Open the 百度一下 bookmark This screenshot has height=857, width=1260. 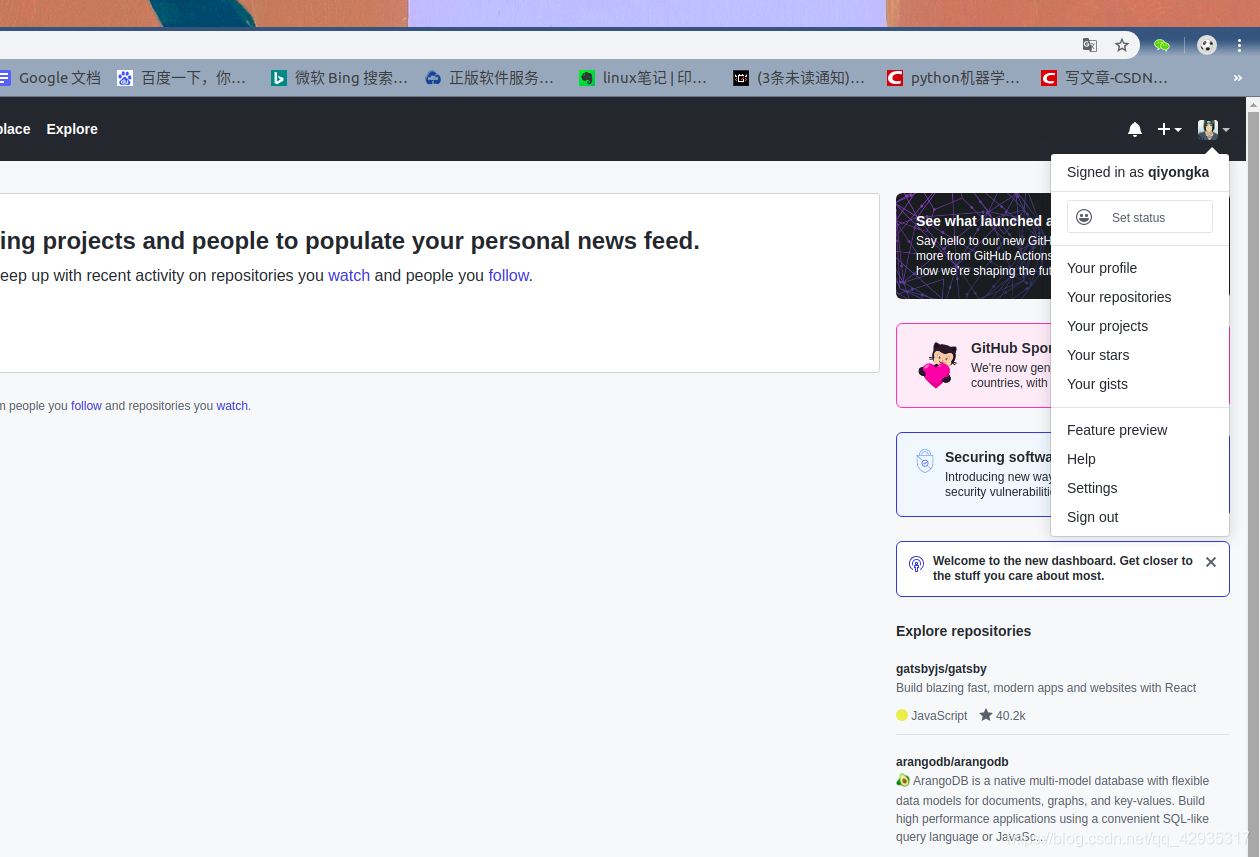point(181,77)
